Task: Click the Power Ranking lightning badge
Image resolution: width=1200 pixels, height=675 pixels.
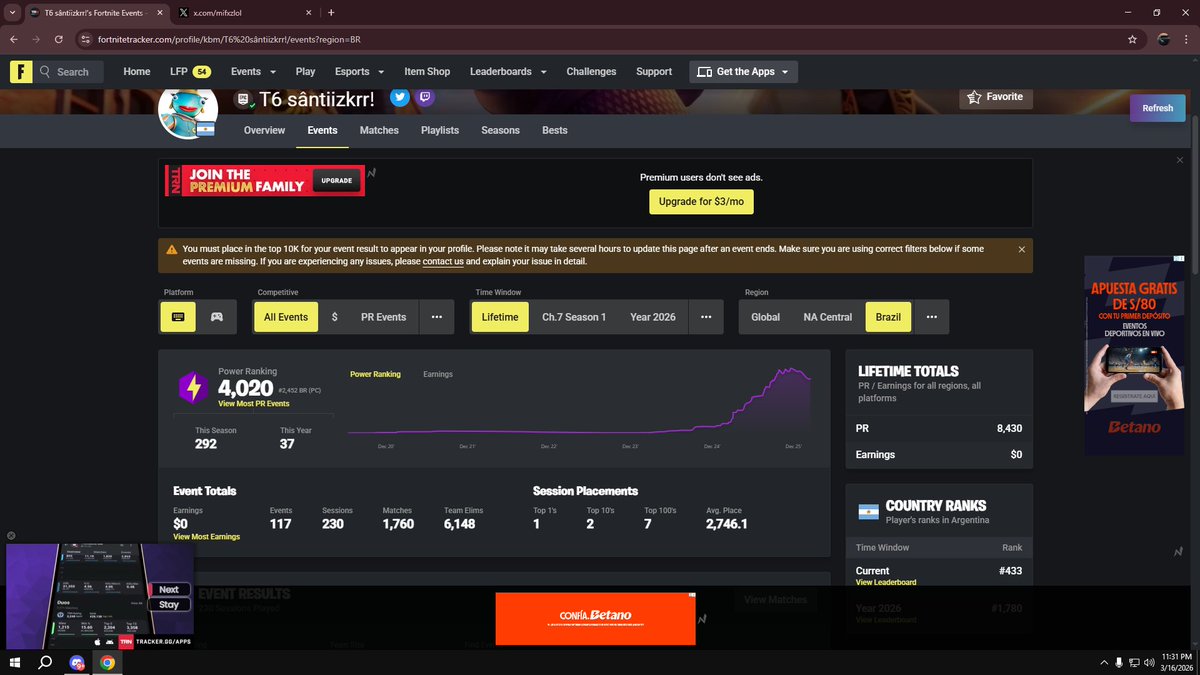Action: 193,387
